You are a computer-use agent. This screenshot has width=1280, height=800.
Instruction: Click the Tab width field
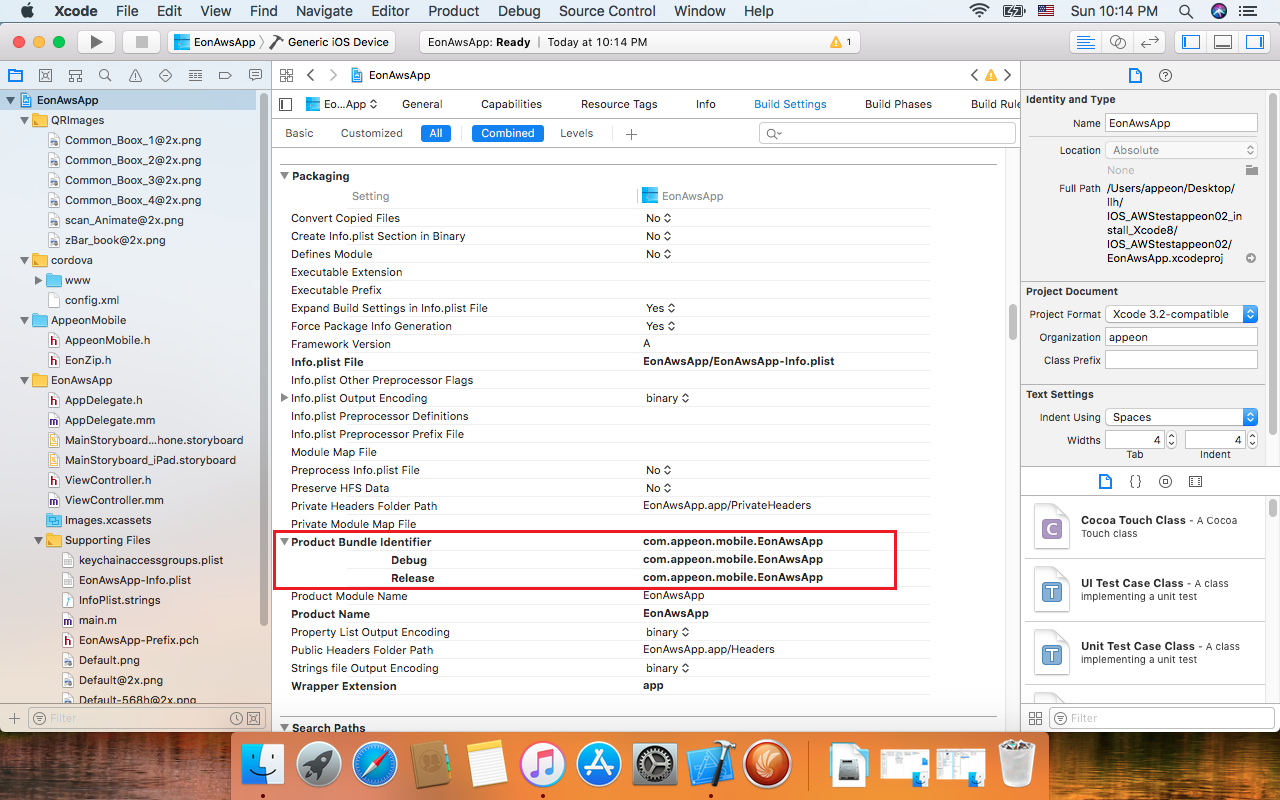1135,440
